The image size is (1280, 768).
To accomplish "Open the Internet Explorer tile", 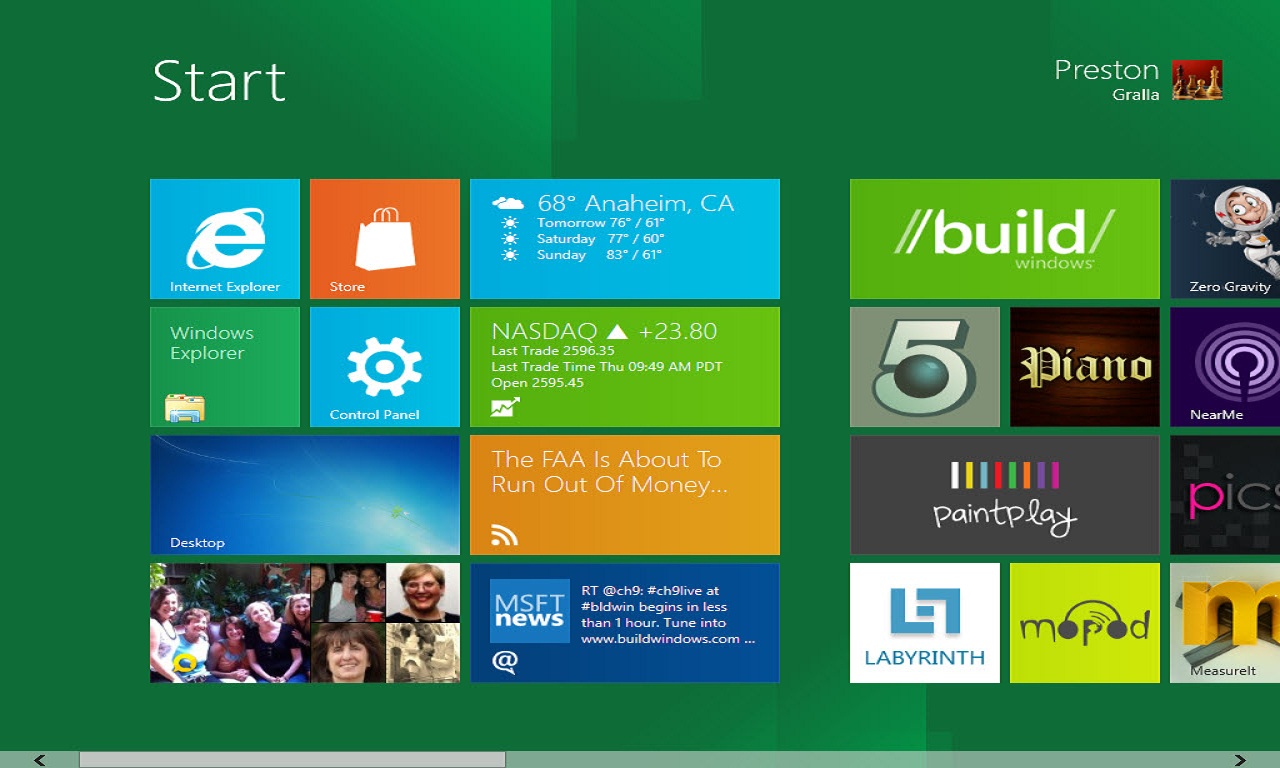I will (225, 239).
